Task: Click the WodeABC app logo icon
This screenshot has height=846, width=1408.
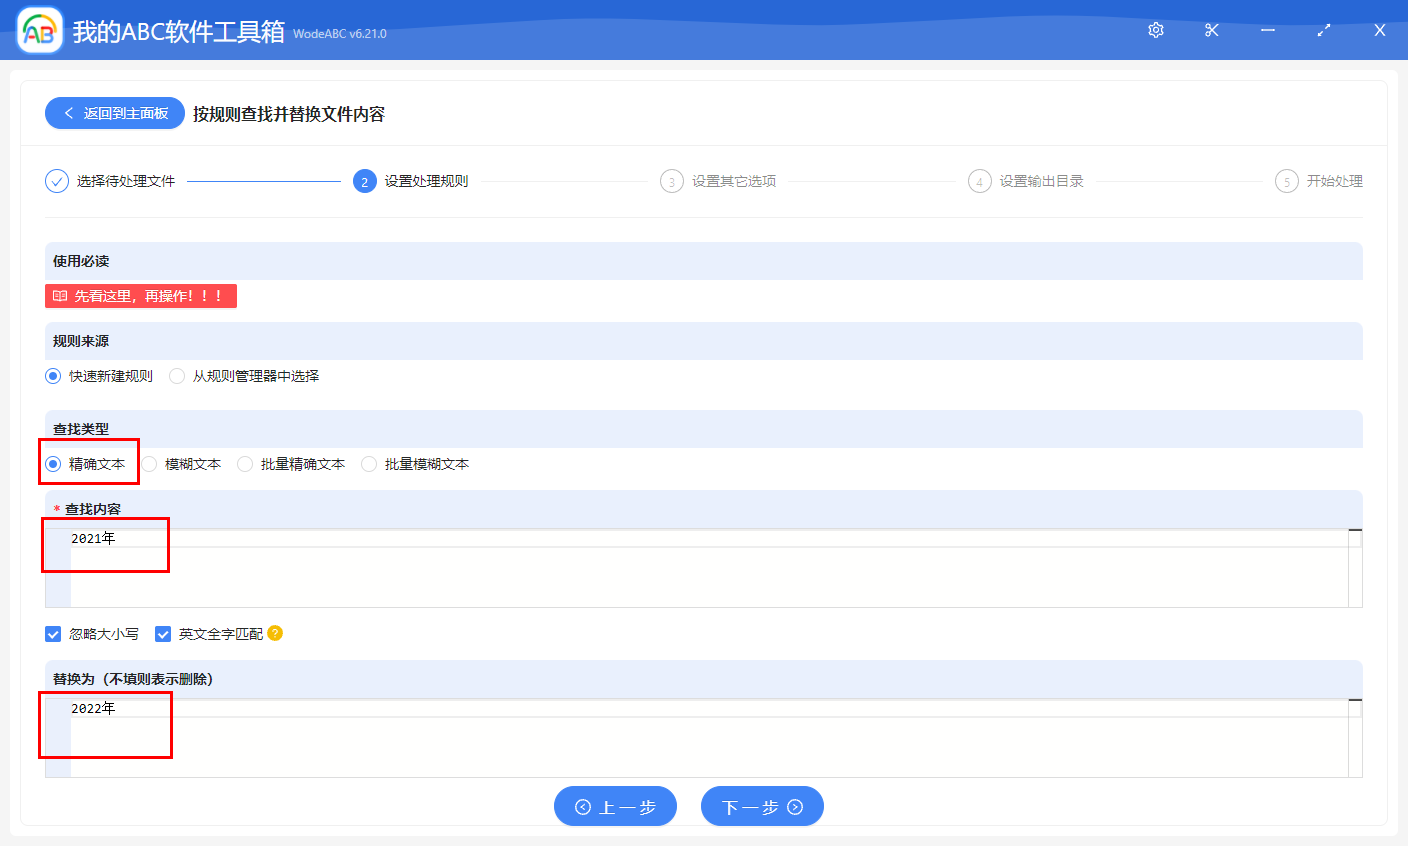Action: 37,30
